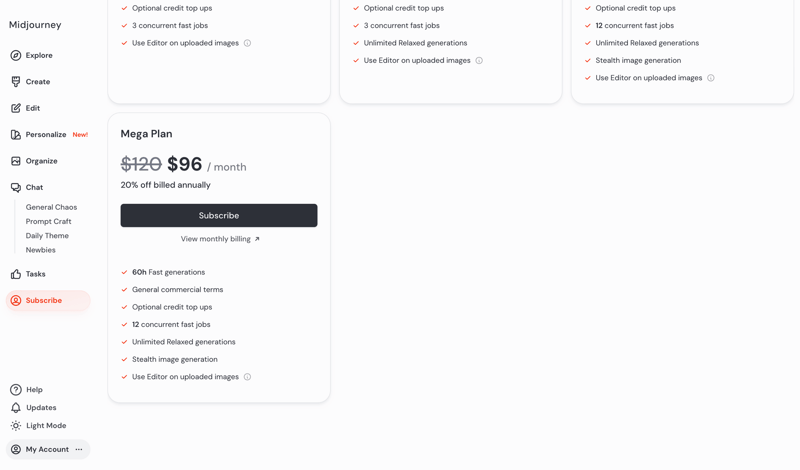
Task: Click the Personalize icon in sidebar
Action: pyautogui.click(x=16, y=135)
